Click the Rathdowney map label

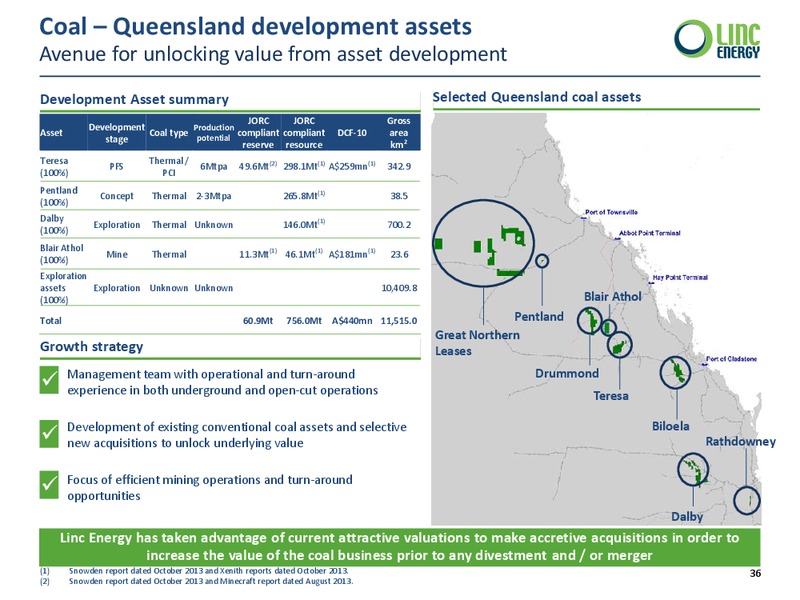point(740,442)
